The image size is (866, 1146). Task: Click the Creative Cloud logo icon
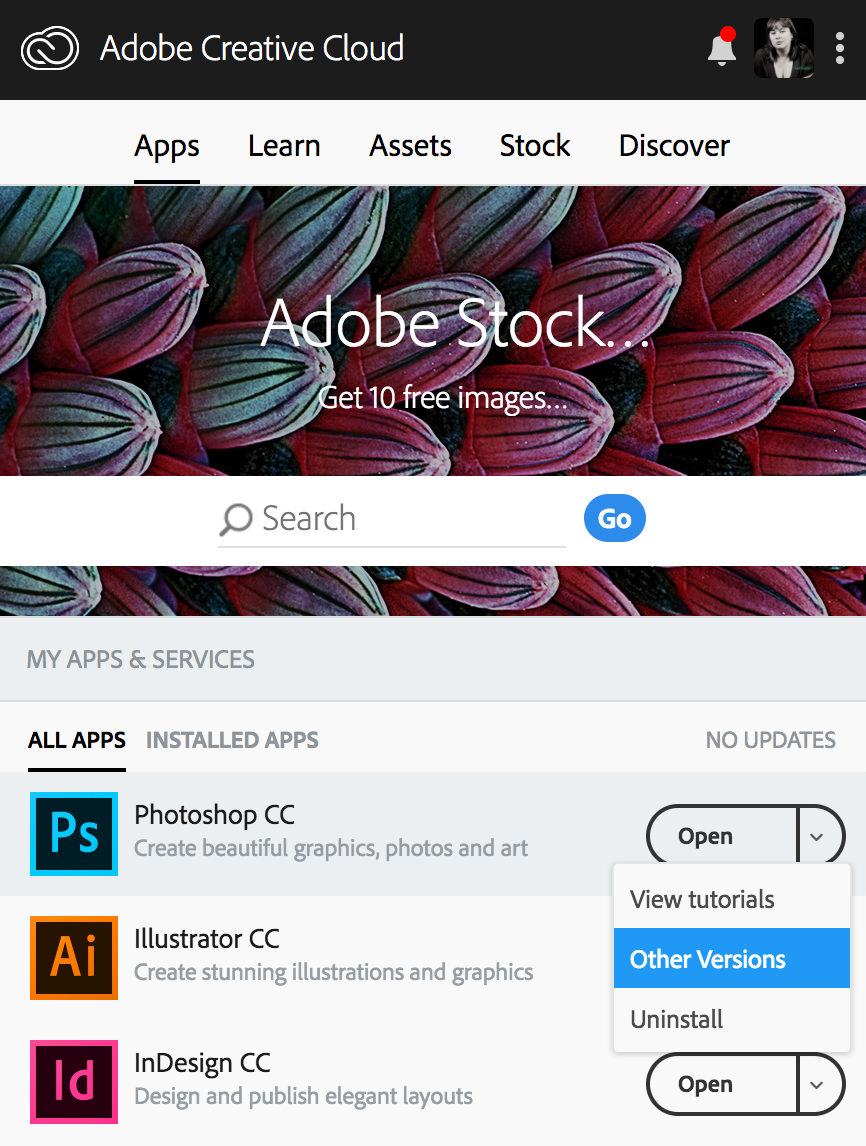click(x=49, y=49)
